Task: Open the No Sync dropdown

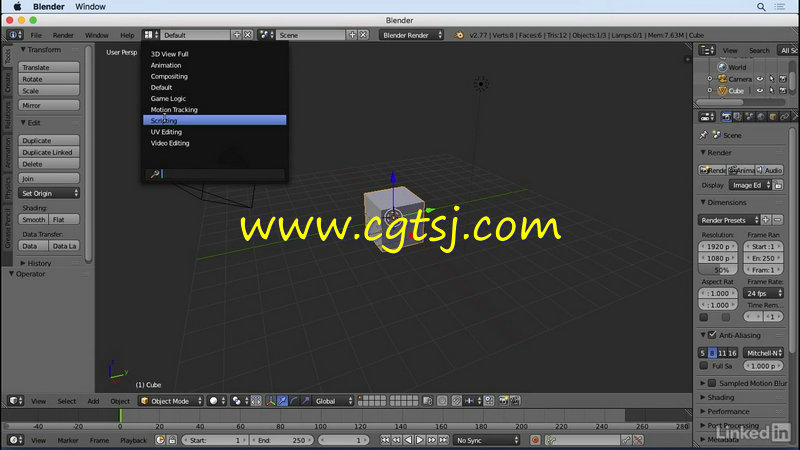Action: pyautogui.click(x=487, y=440)
